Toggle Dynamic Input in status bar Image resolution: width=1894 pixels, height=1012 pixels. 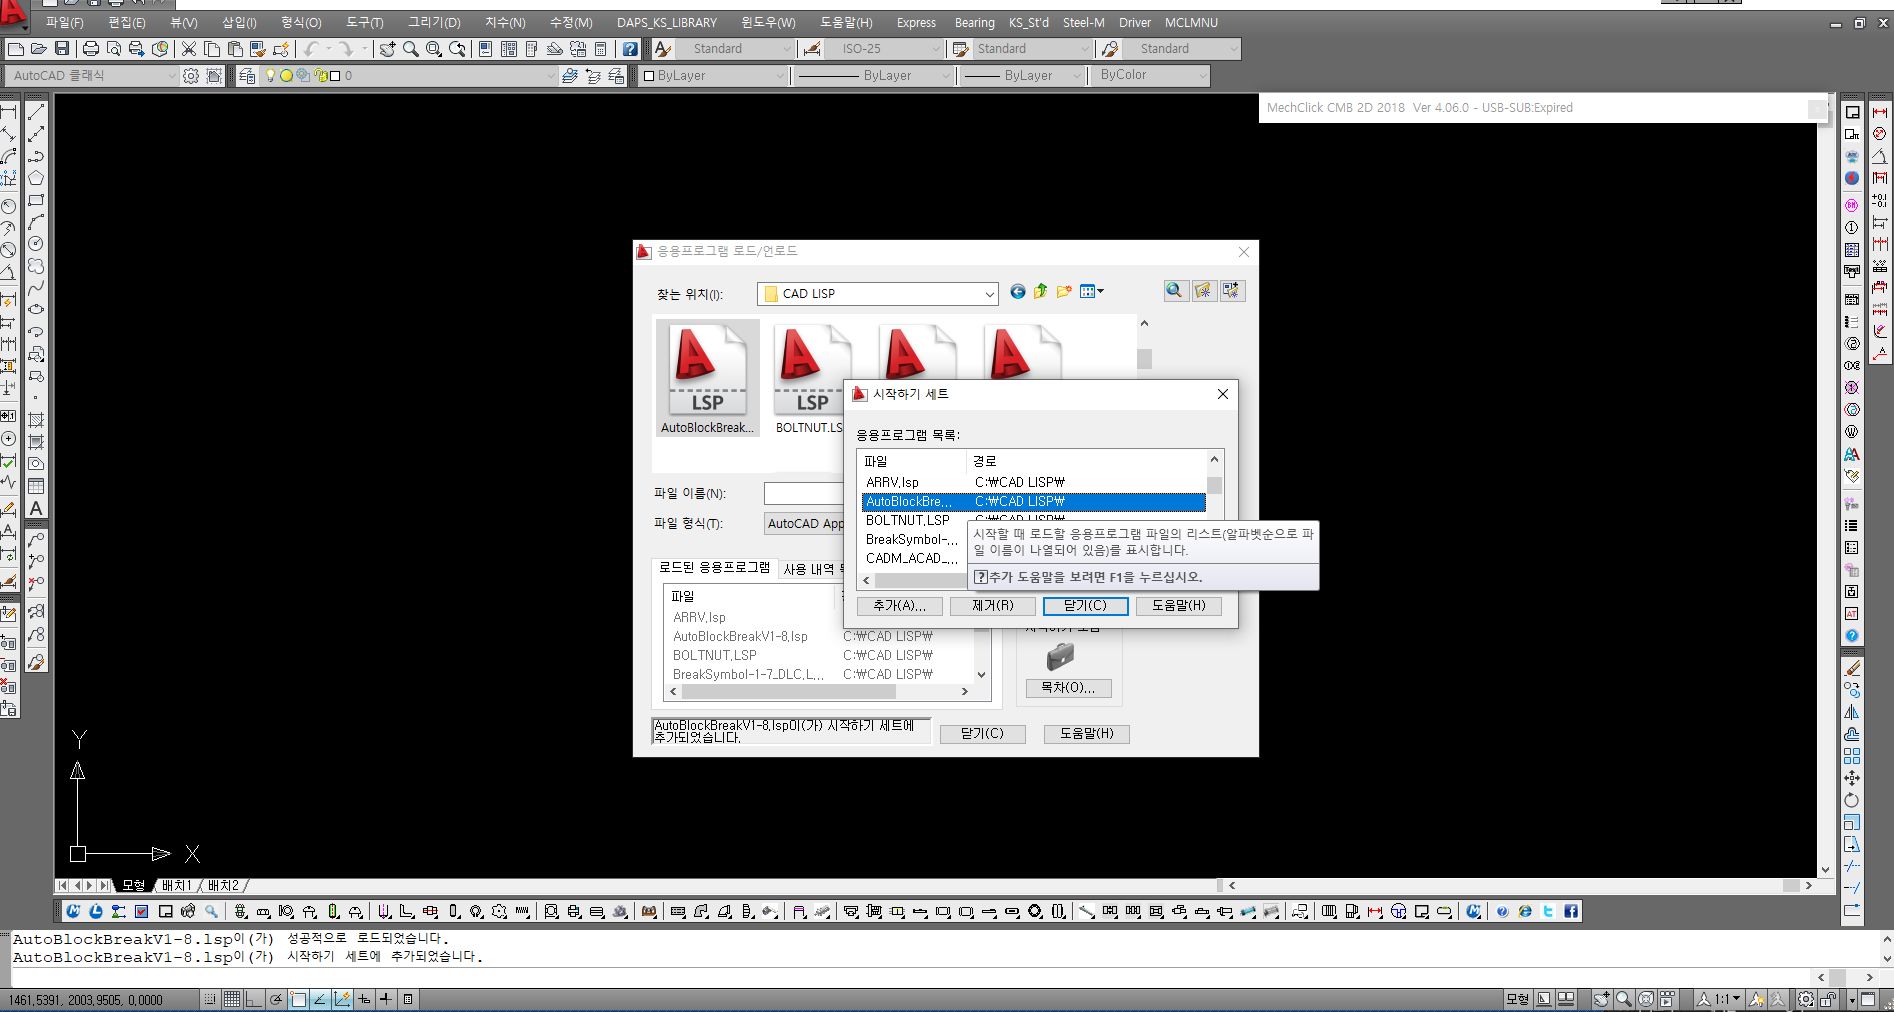tap(364, 999)
